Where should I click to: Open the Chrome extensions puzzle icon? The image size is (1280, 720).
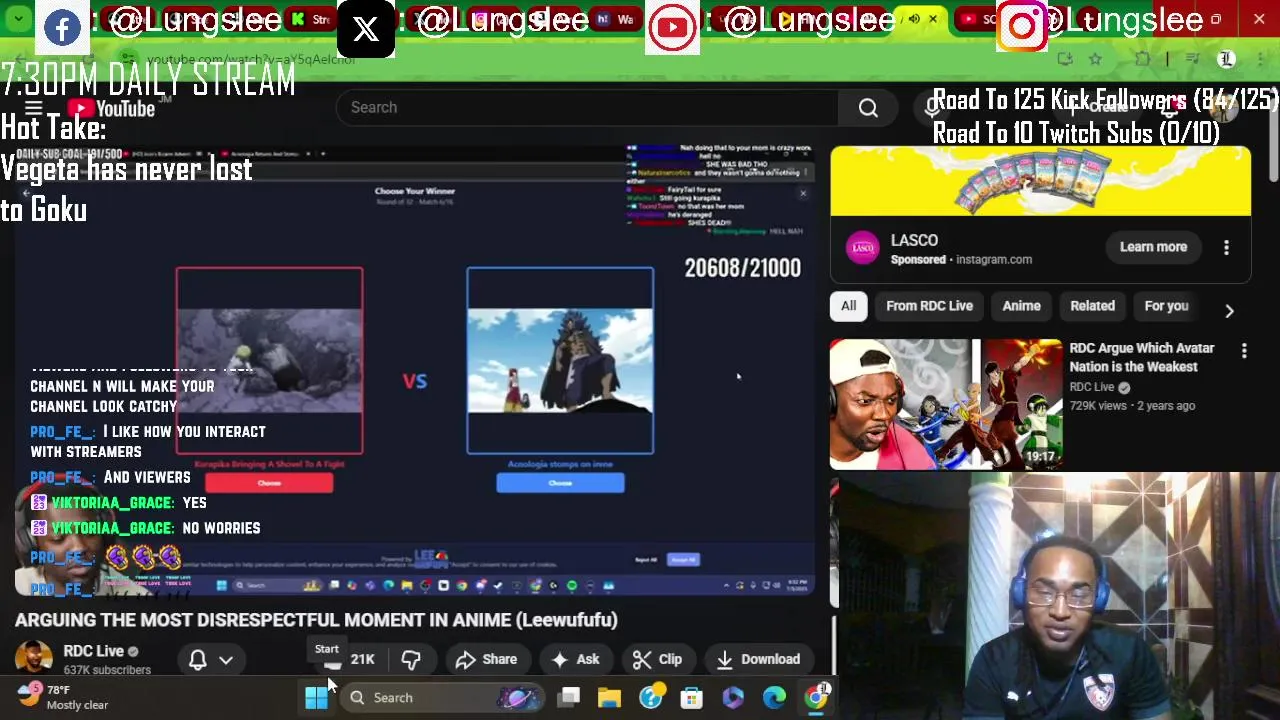1143,59
